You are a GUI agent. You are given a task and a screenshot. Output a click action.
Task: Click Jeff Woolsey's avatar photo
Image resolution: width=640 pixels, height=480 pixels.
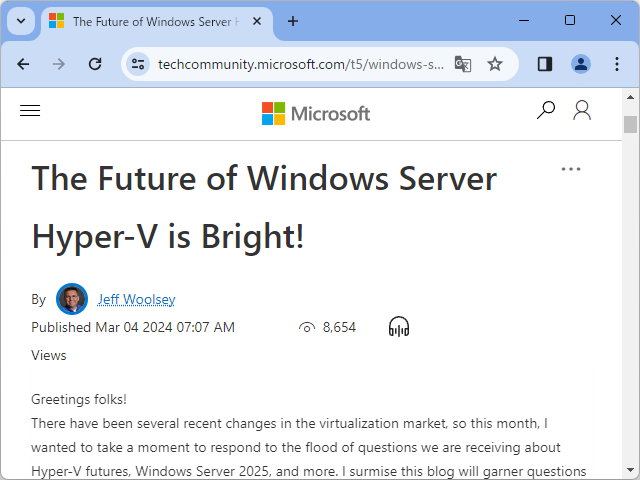tap(72, 299)
